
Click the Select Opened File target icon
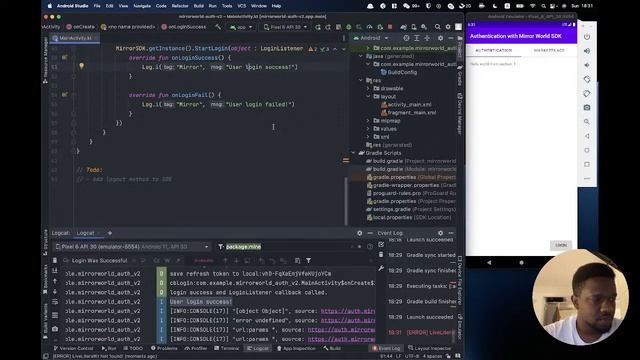(x=406, y=38)
